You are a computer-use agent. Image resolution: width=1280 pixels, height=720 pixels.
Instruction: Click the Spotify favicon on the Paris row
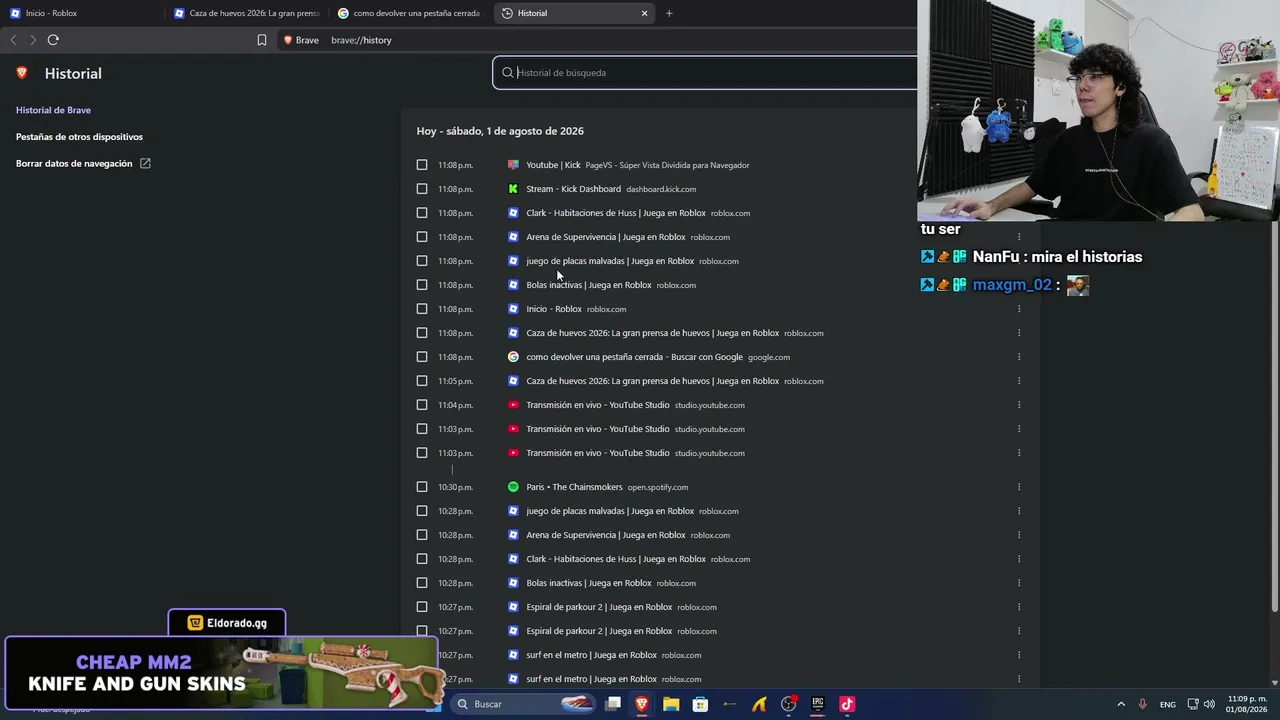tap(513, 487)
